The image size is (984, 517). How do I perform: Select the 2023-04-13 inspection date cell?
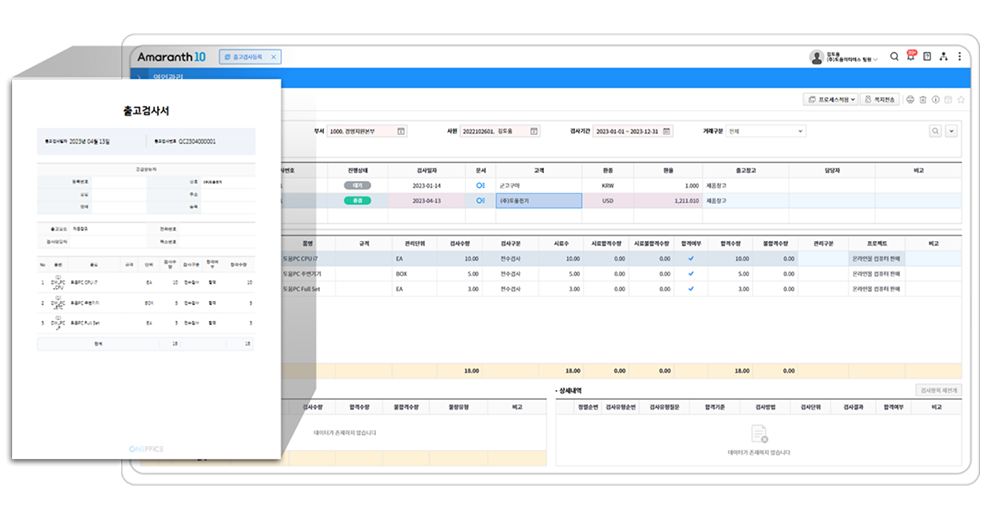(x=427, y=201)
